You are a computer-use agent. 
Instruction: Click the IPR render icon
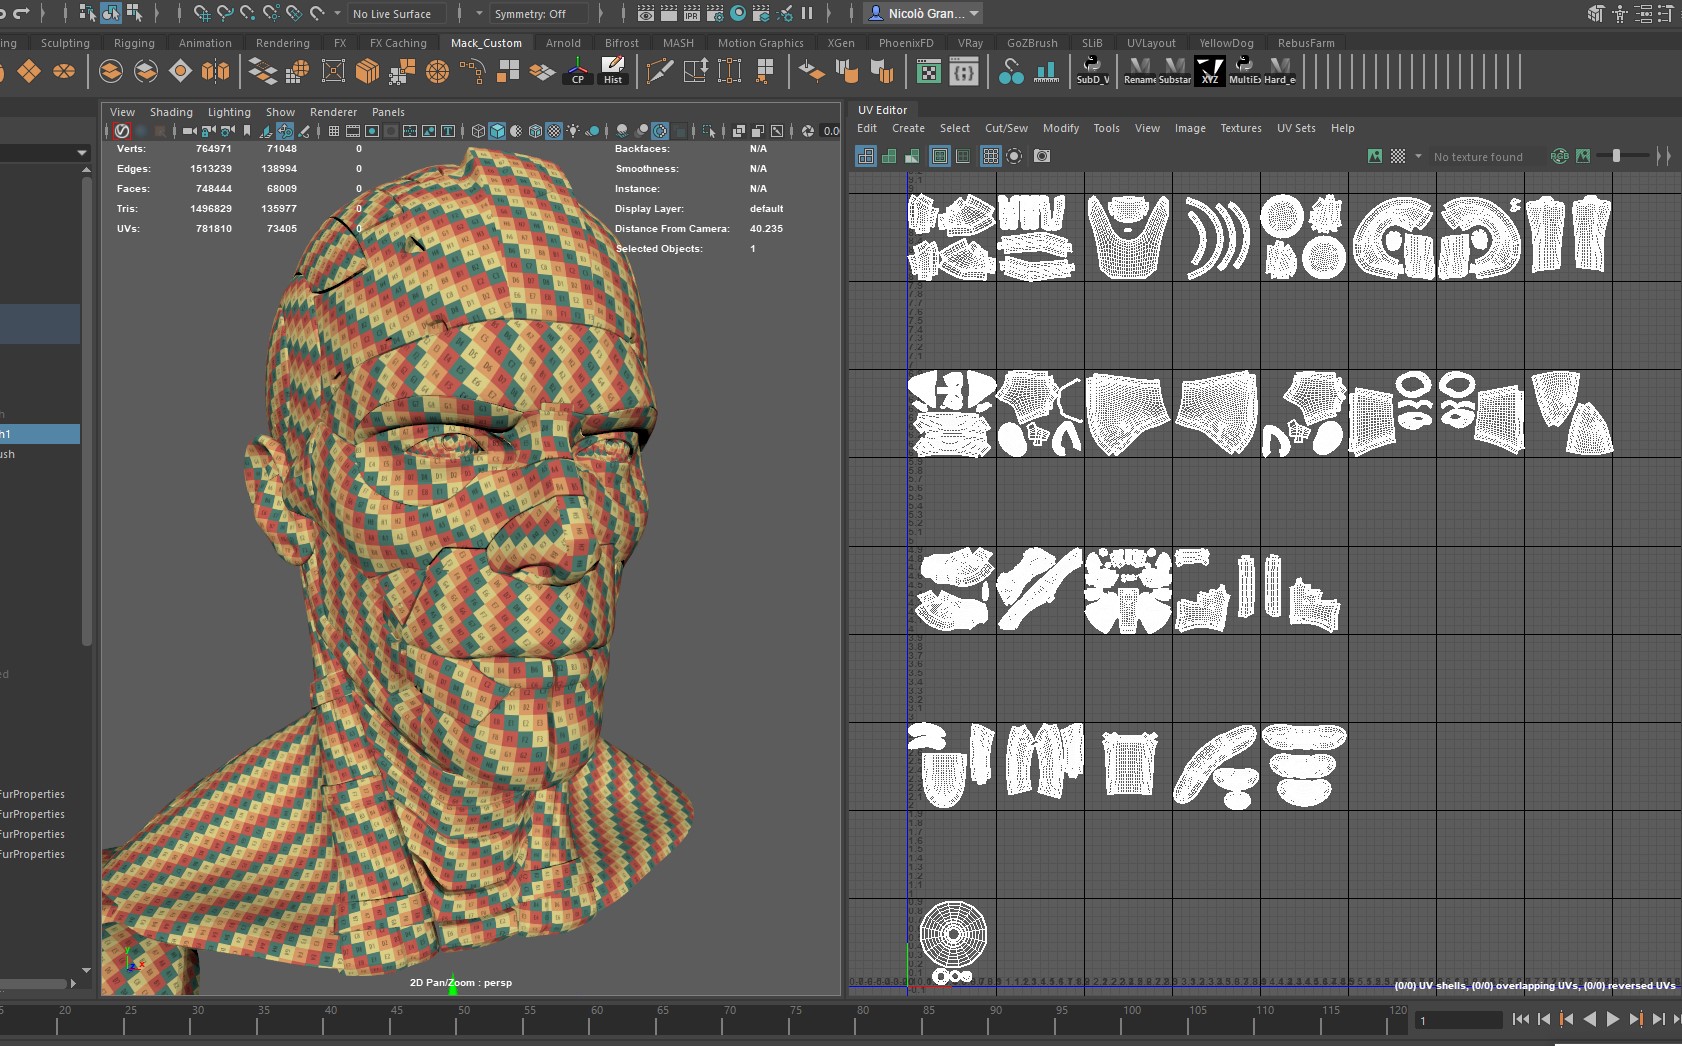[691, 14]
